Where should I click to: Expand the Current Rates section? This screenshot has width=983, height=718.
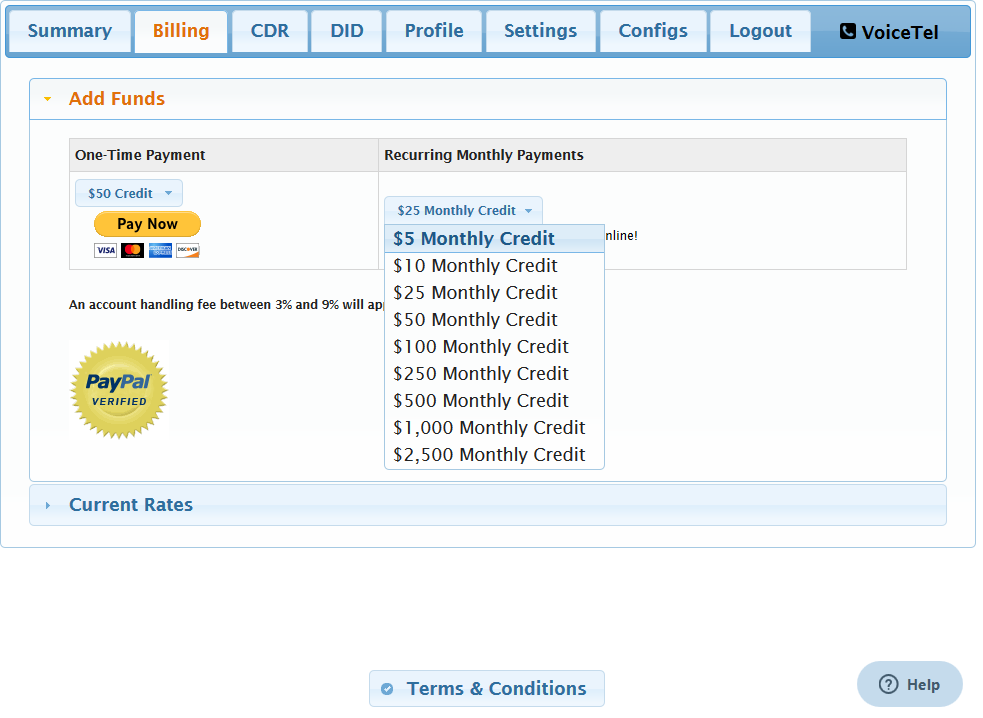488,505
